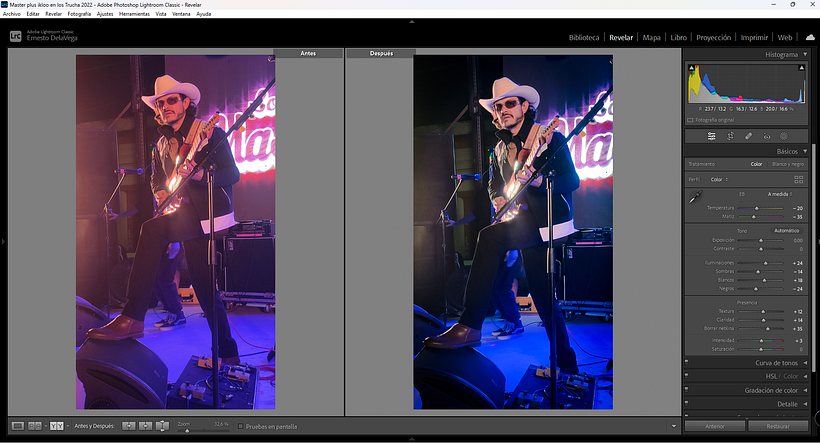Toggle shadow clipping indicator in histogram

pos(690,67)
